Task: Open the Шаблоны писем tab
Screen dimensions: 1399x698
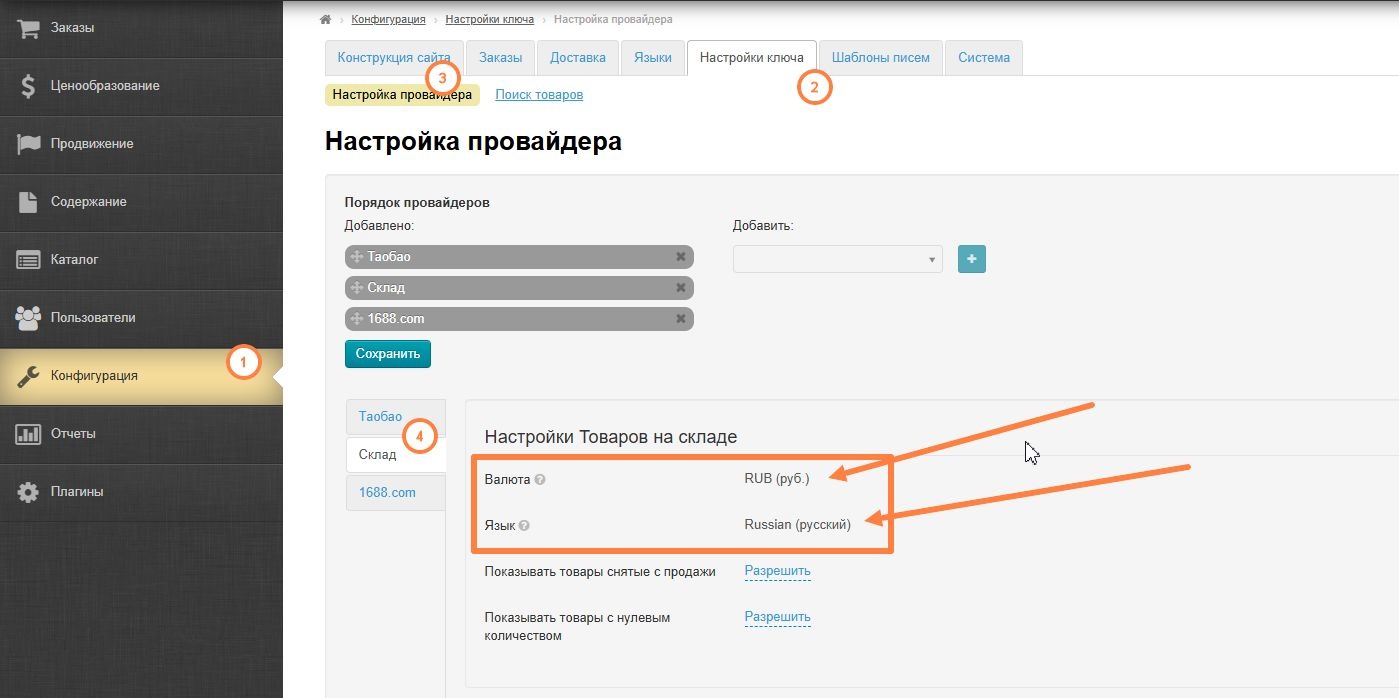Action: pyautogui.click(x=880, y=58)
